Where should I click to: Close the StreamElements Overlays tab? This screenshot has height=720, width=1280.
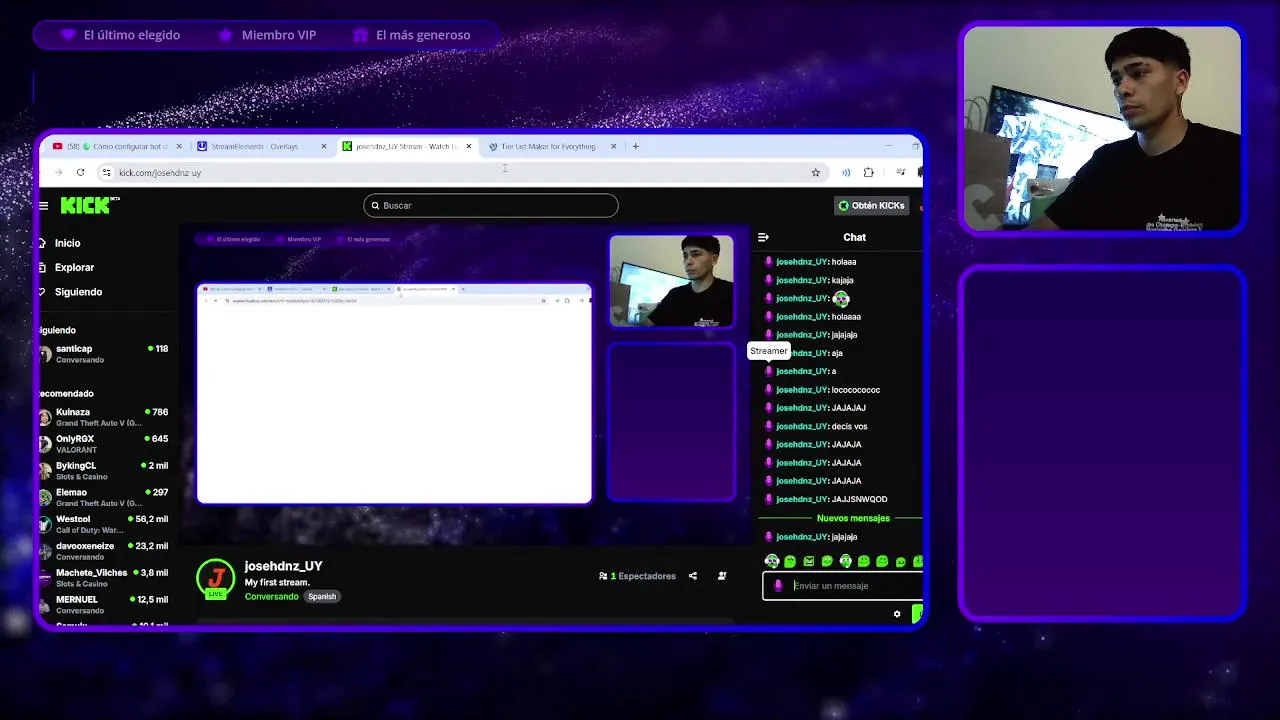click(324, 146)
